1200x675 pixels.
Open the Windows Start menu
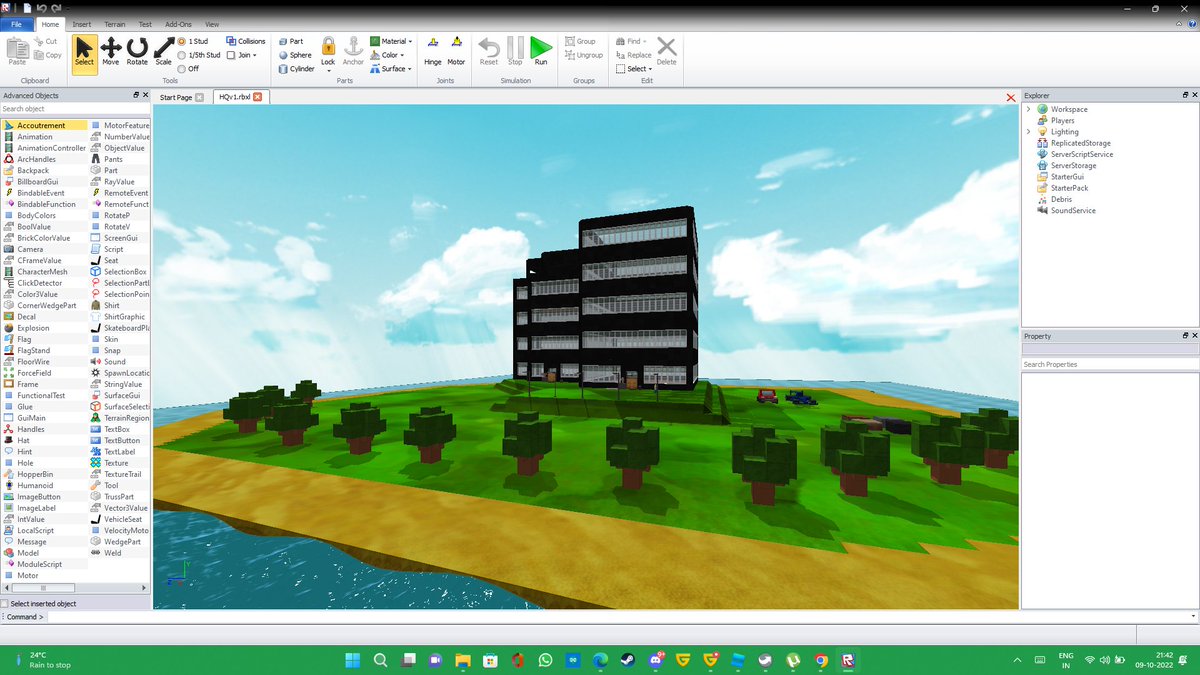(353, 660)
